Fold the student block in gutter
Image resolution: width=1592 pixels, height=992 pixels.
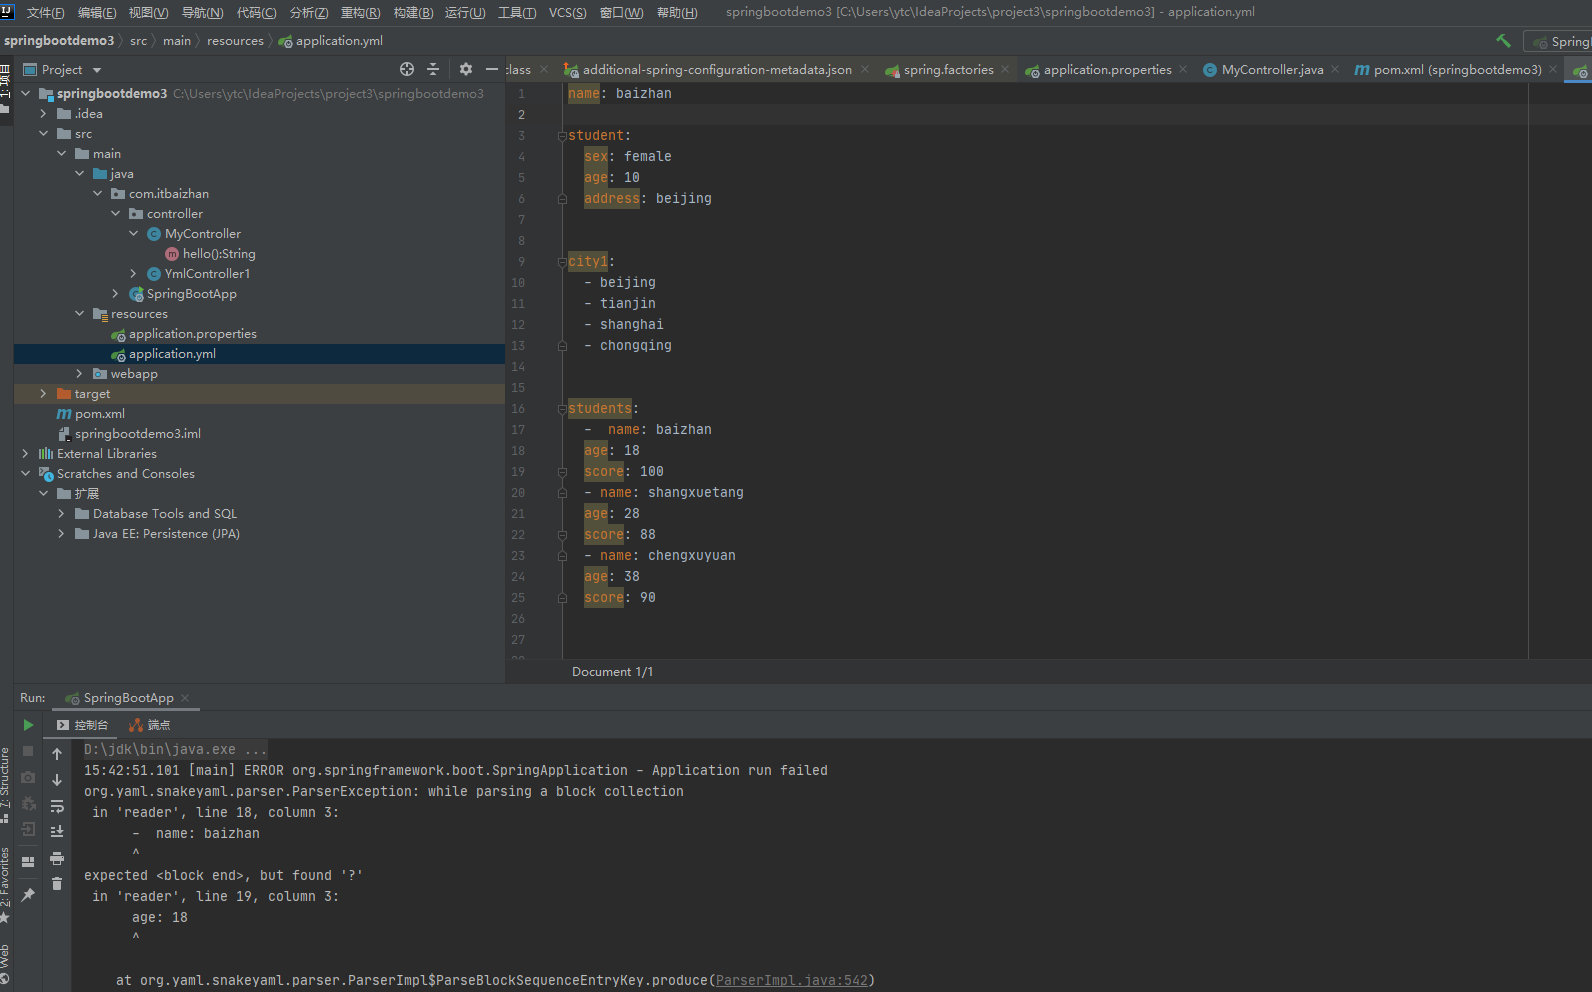562,136
